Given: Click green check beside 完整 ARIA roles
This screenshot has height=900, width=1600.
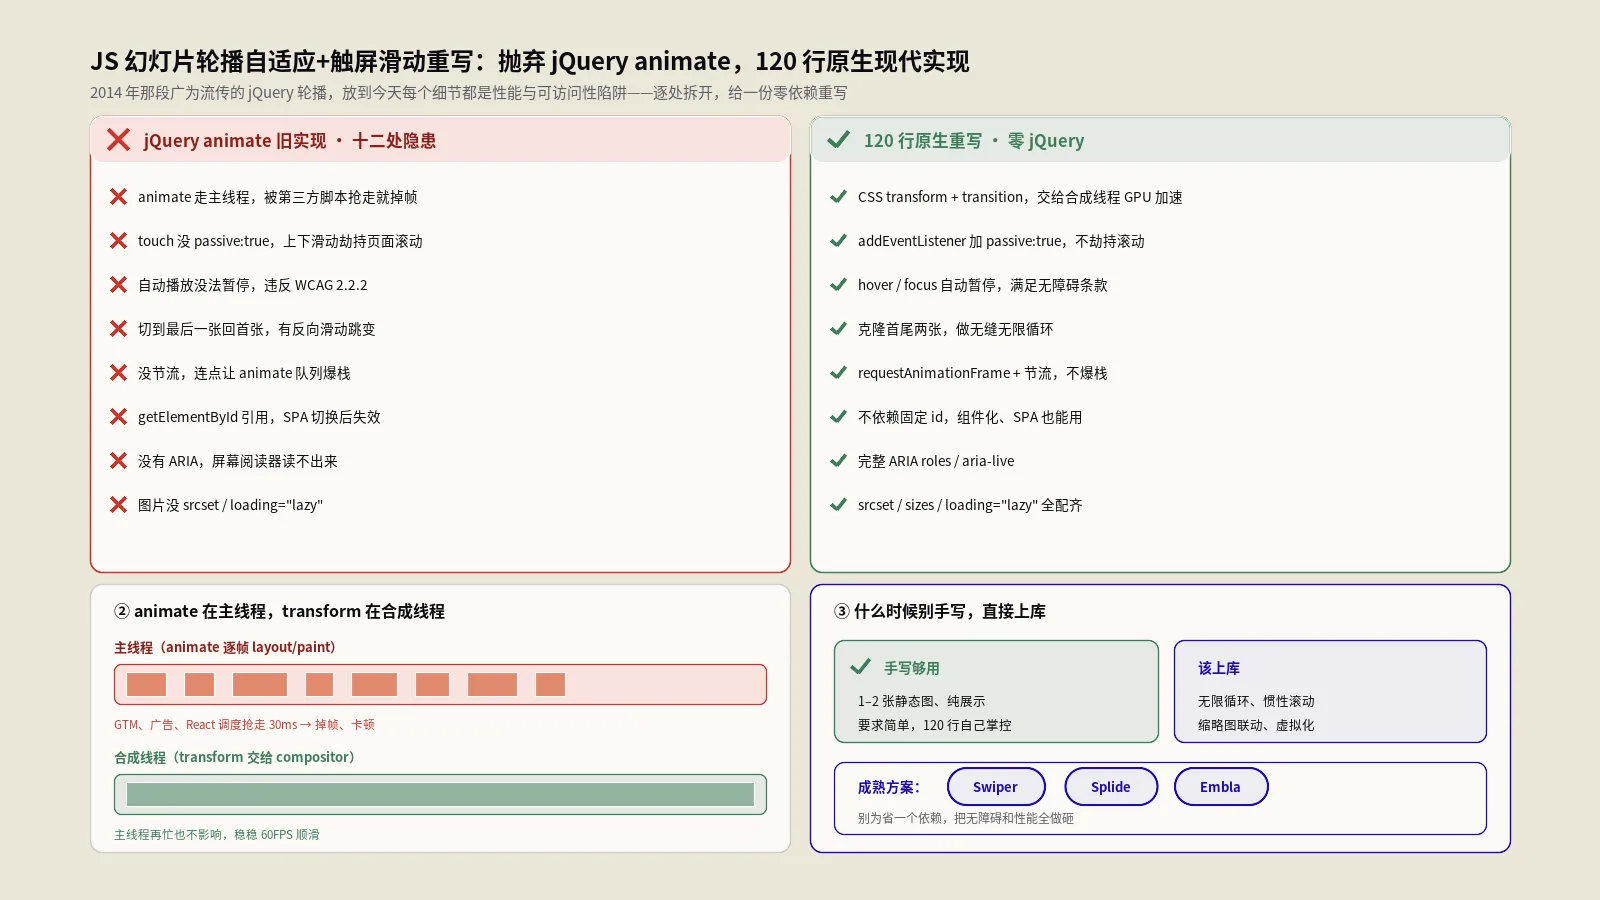Looking at the screenshot, I should 838,461.
